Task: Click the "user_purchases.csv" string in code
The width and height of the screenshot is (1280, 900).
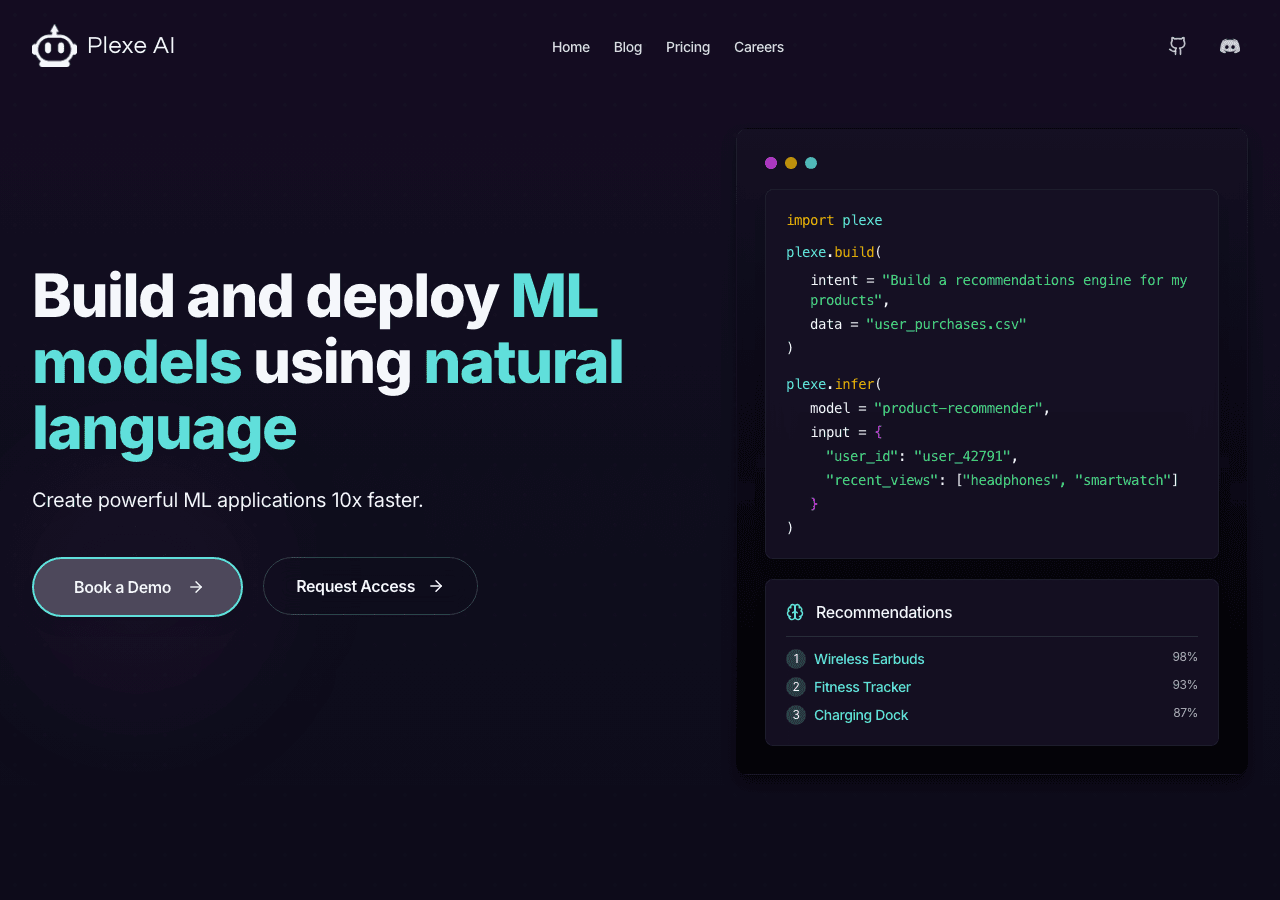Action: point(946,324)
